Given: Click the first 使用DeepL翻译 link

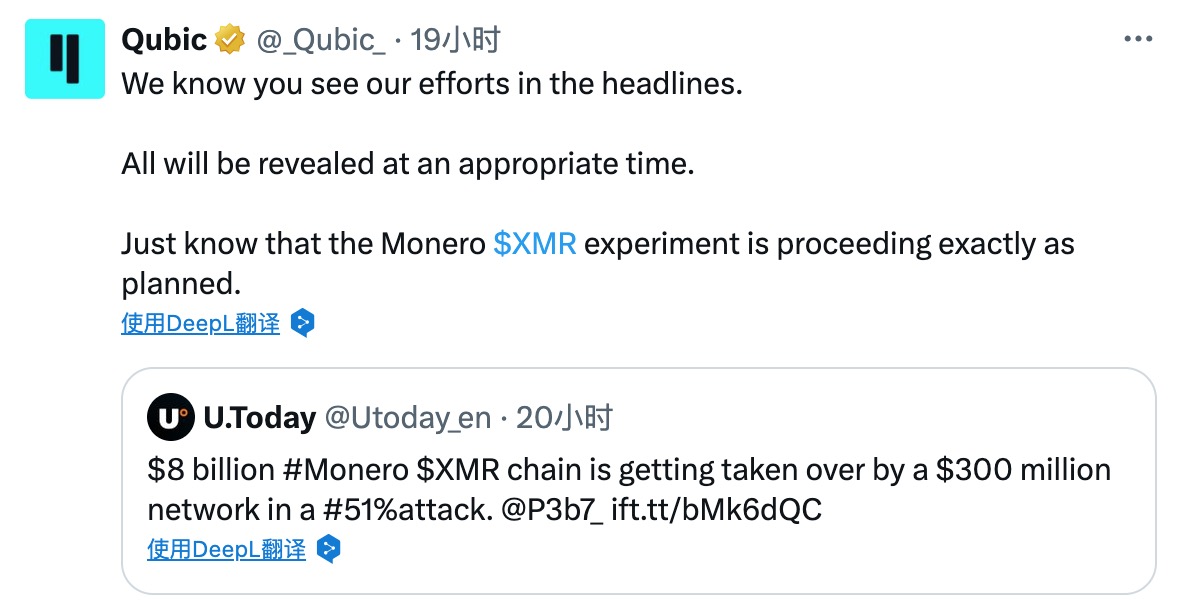Looking at the screenshot, I should click(201, 323).
